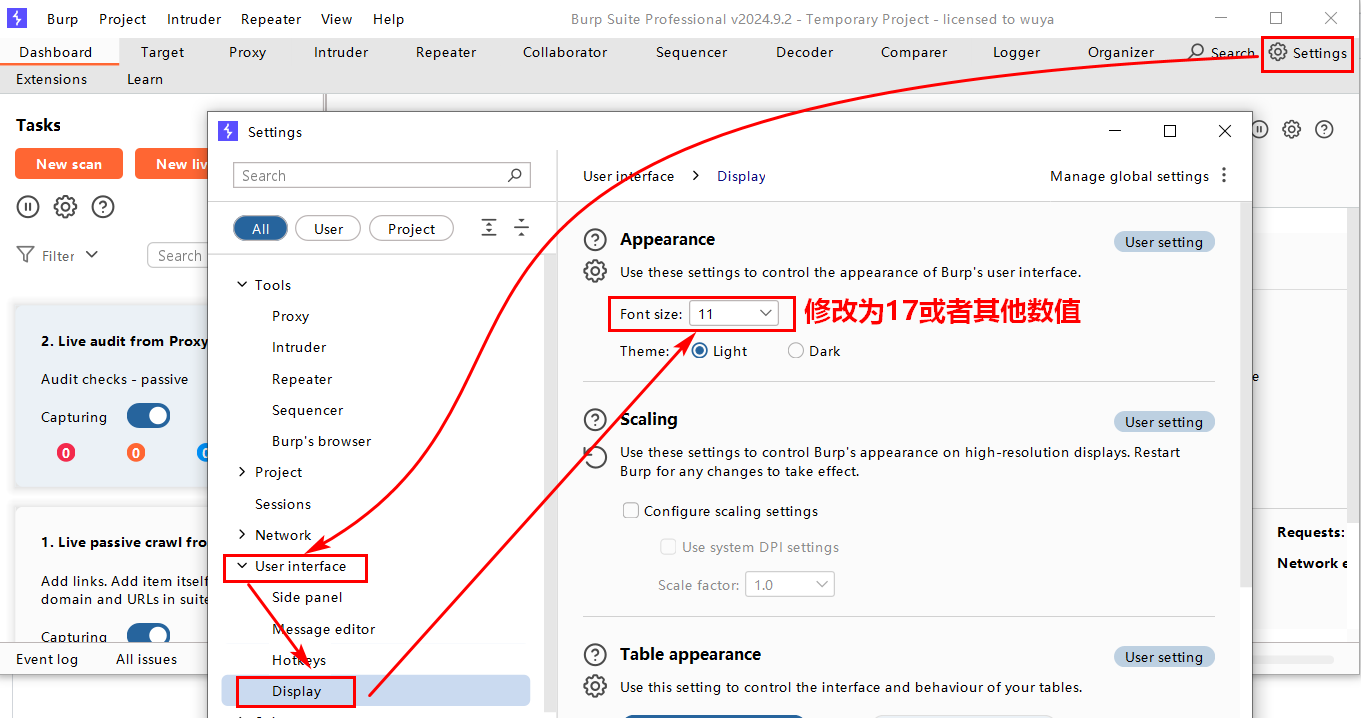Open the Font size dropdown
1361x718 pixels.
733,313
